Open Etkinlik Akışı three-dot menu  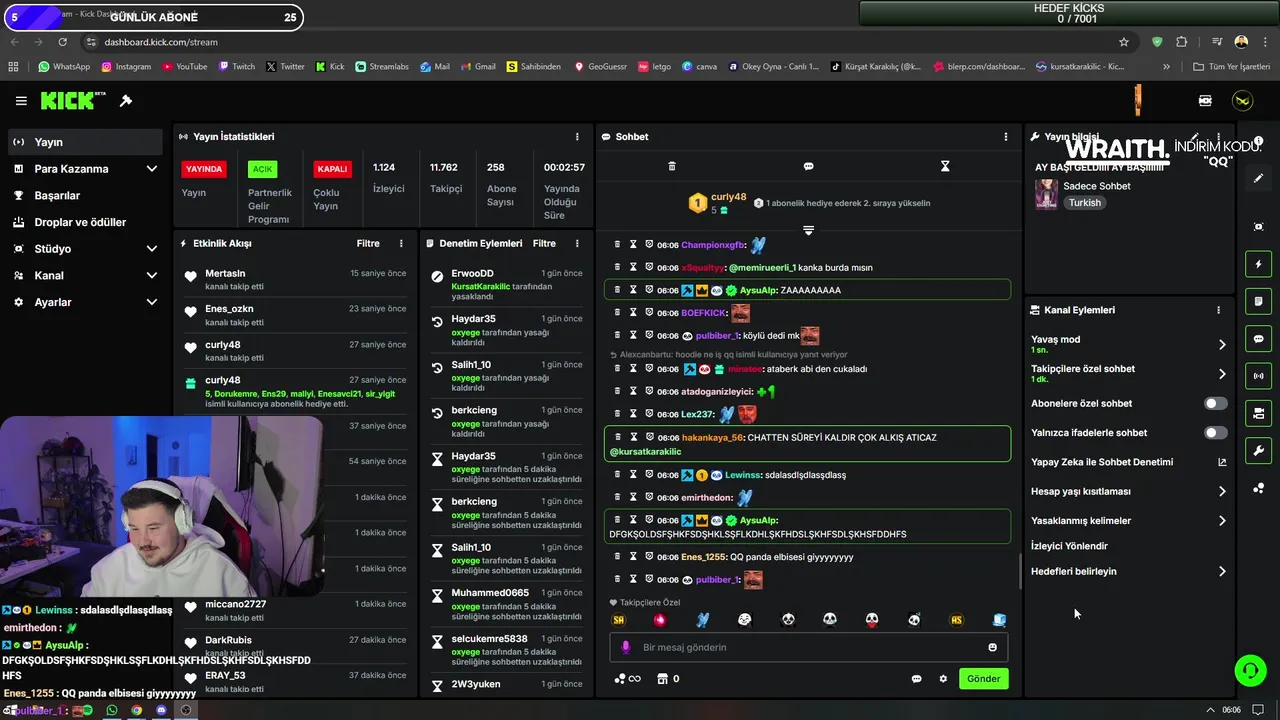401,243
